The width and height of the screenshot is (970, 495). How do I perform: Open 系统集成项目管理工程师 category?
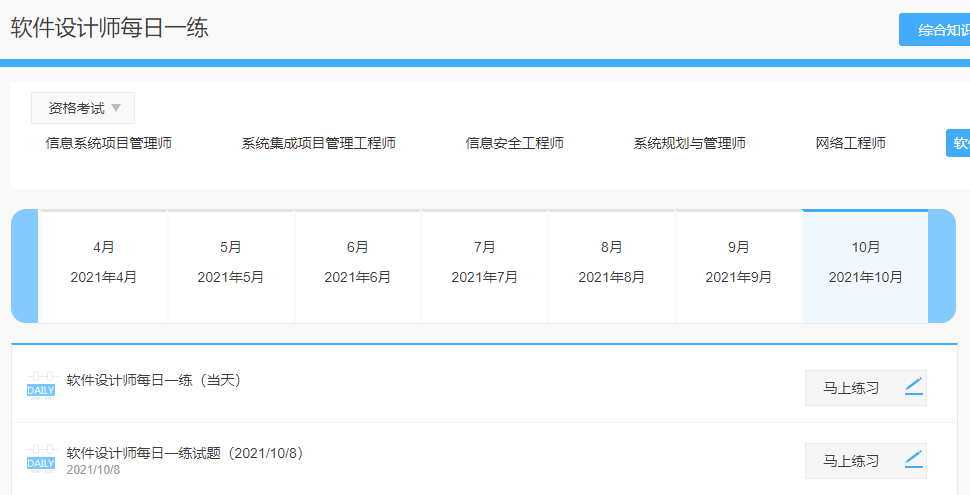[318, 143]
